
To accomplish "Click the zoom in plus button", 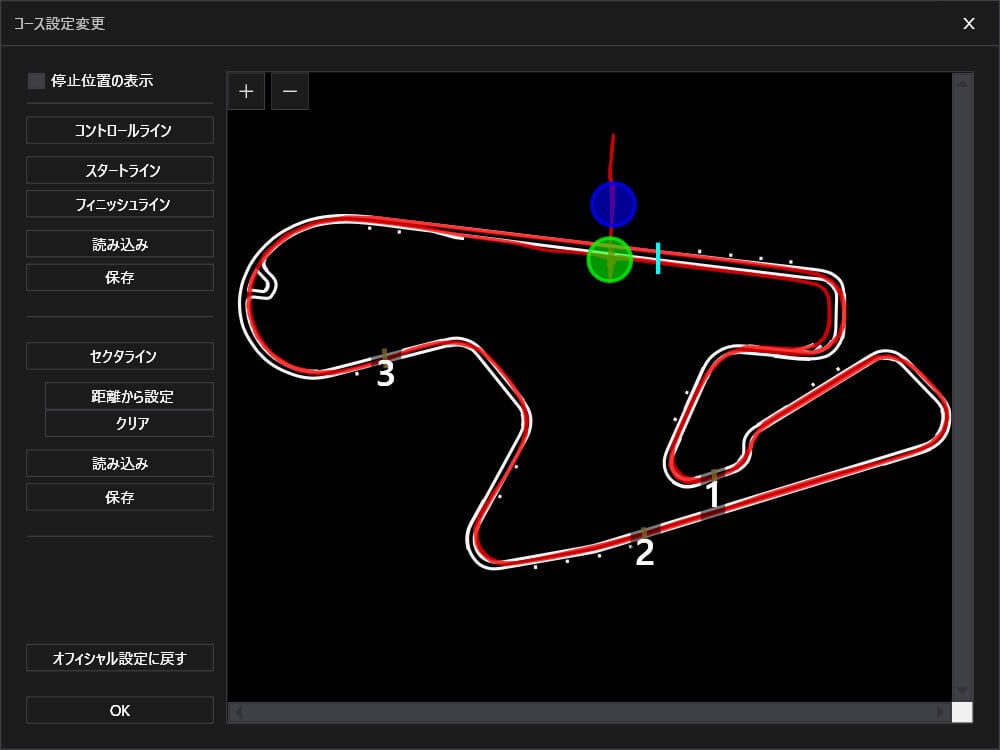I will pos(246,91).
